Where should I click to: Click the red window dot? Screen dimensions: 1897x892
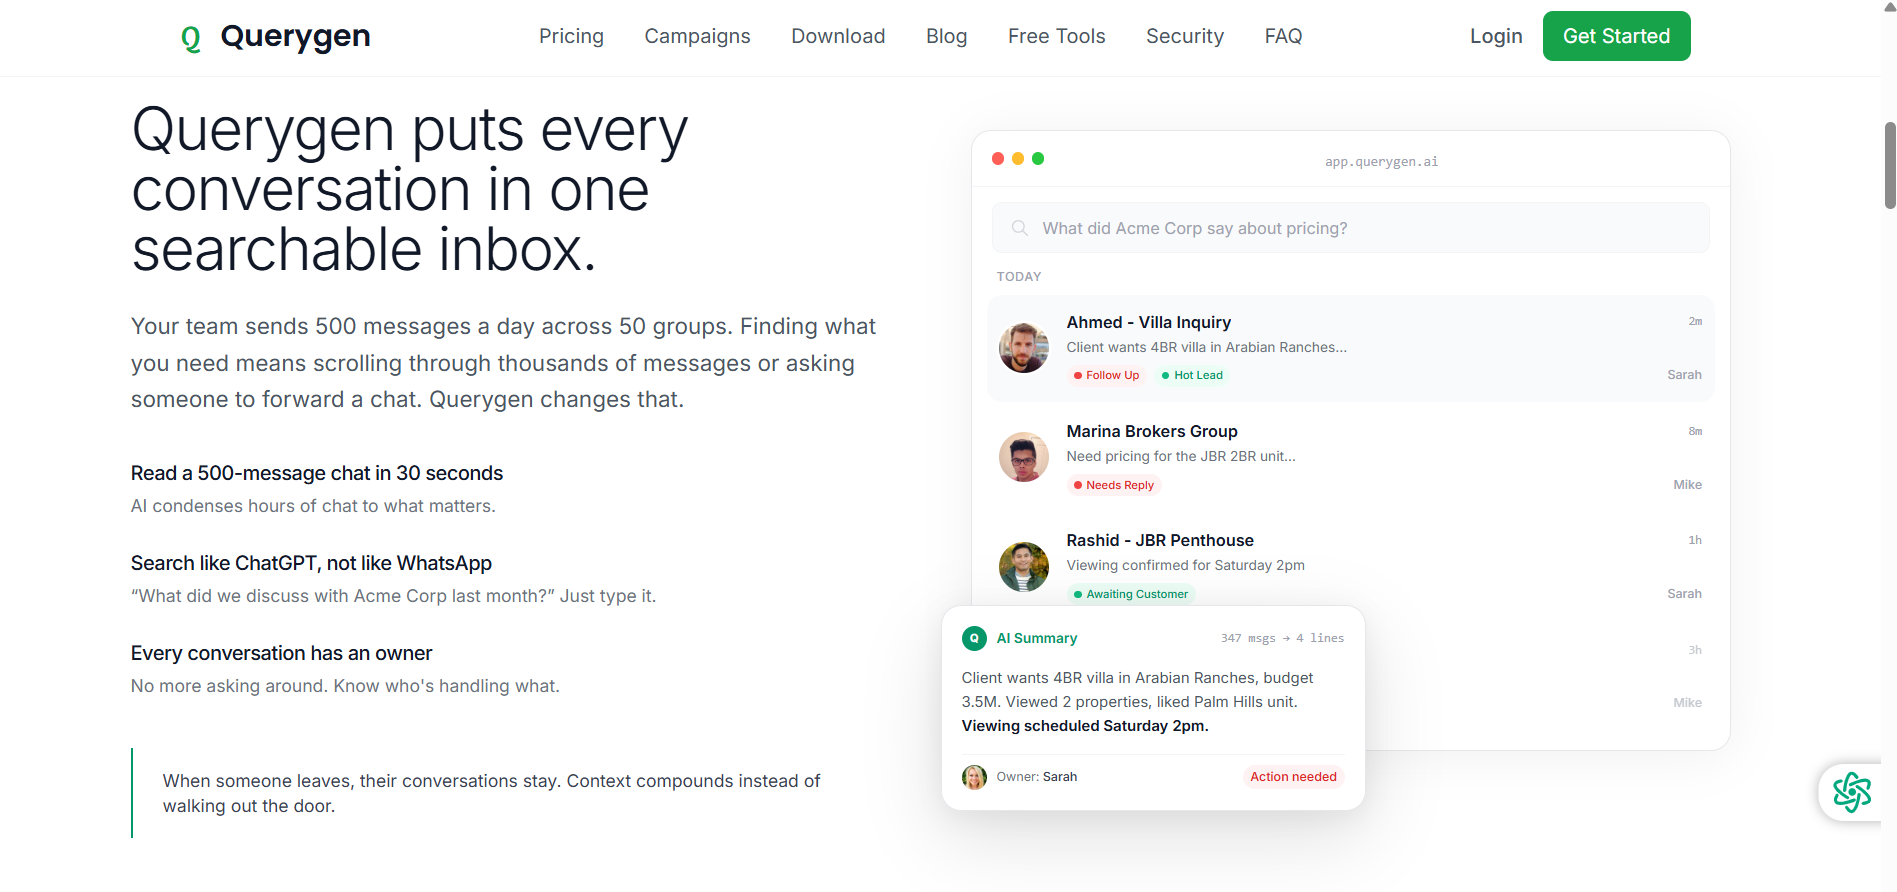coord(998,159)
